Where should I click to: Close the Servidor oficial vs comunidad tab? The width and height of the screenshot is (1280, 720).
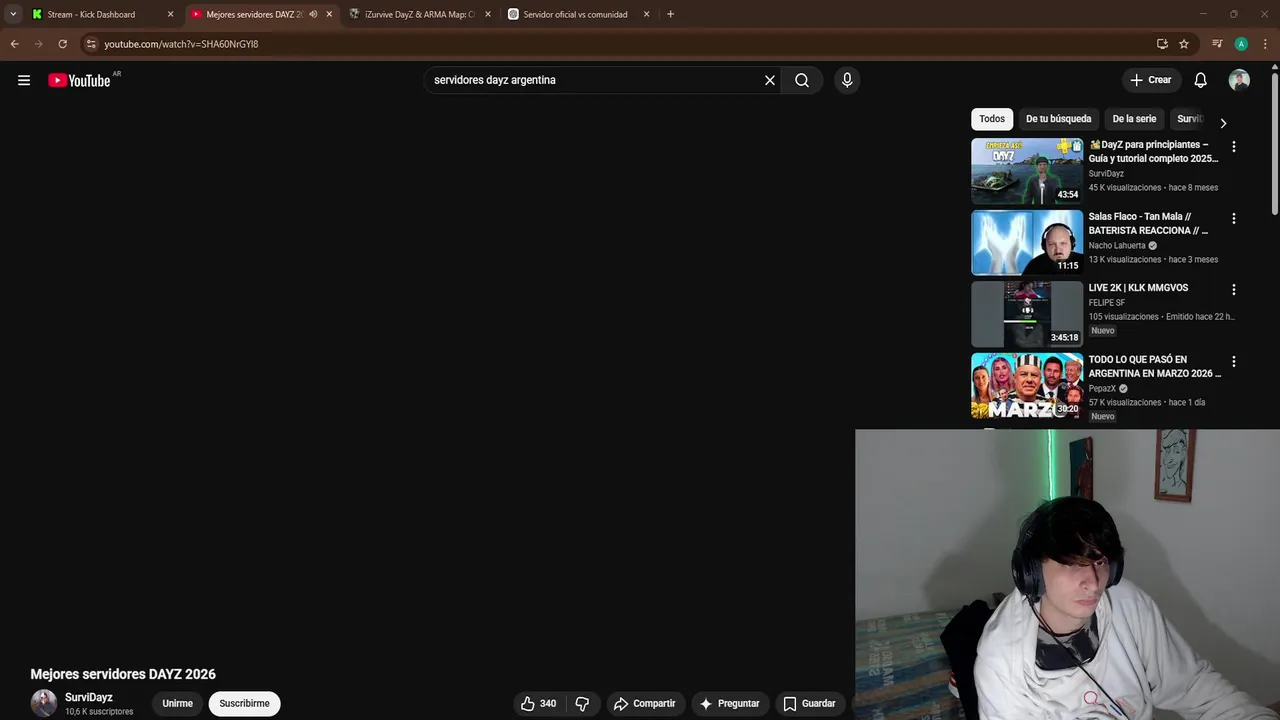click(646, 14)
